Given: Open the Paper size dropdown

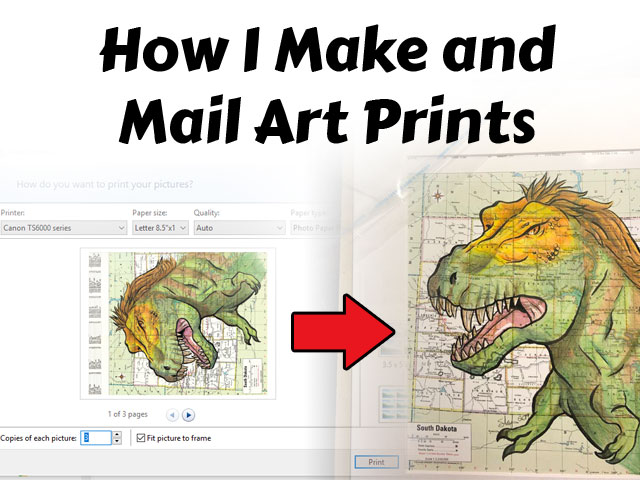Looking at the screenshot, I should click(x=160, y=228).
